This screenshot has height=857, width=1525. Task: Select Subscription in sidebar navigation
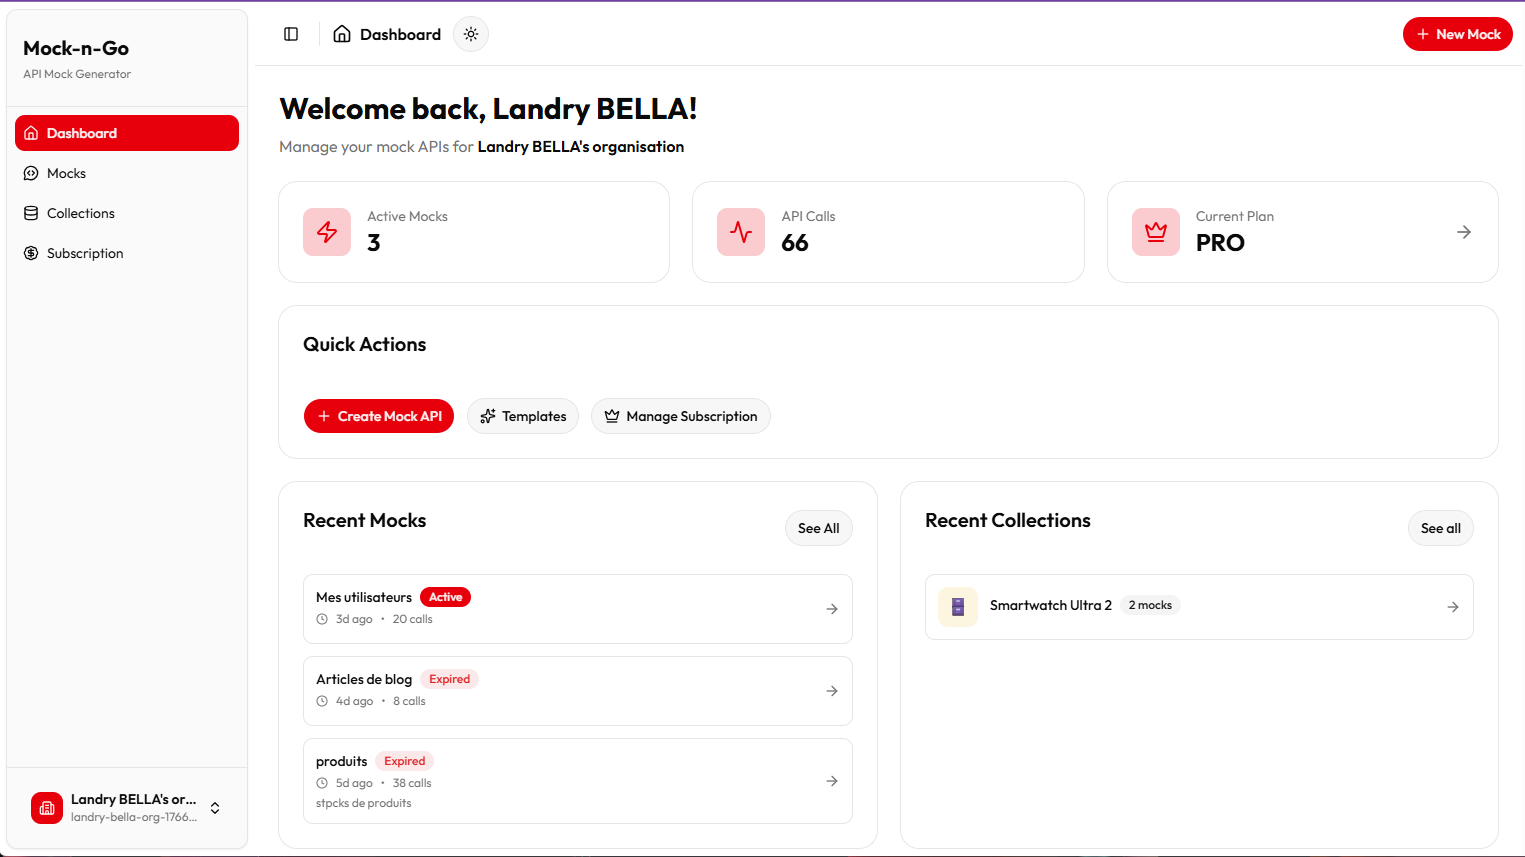tap(85, 253)
